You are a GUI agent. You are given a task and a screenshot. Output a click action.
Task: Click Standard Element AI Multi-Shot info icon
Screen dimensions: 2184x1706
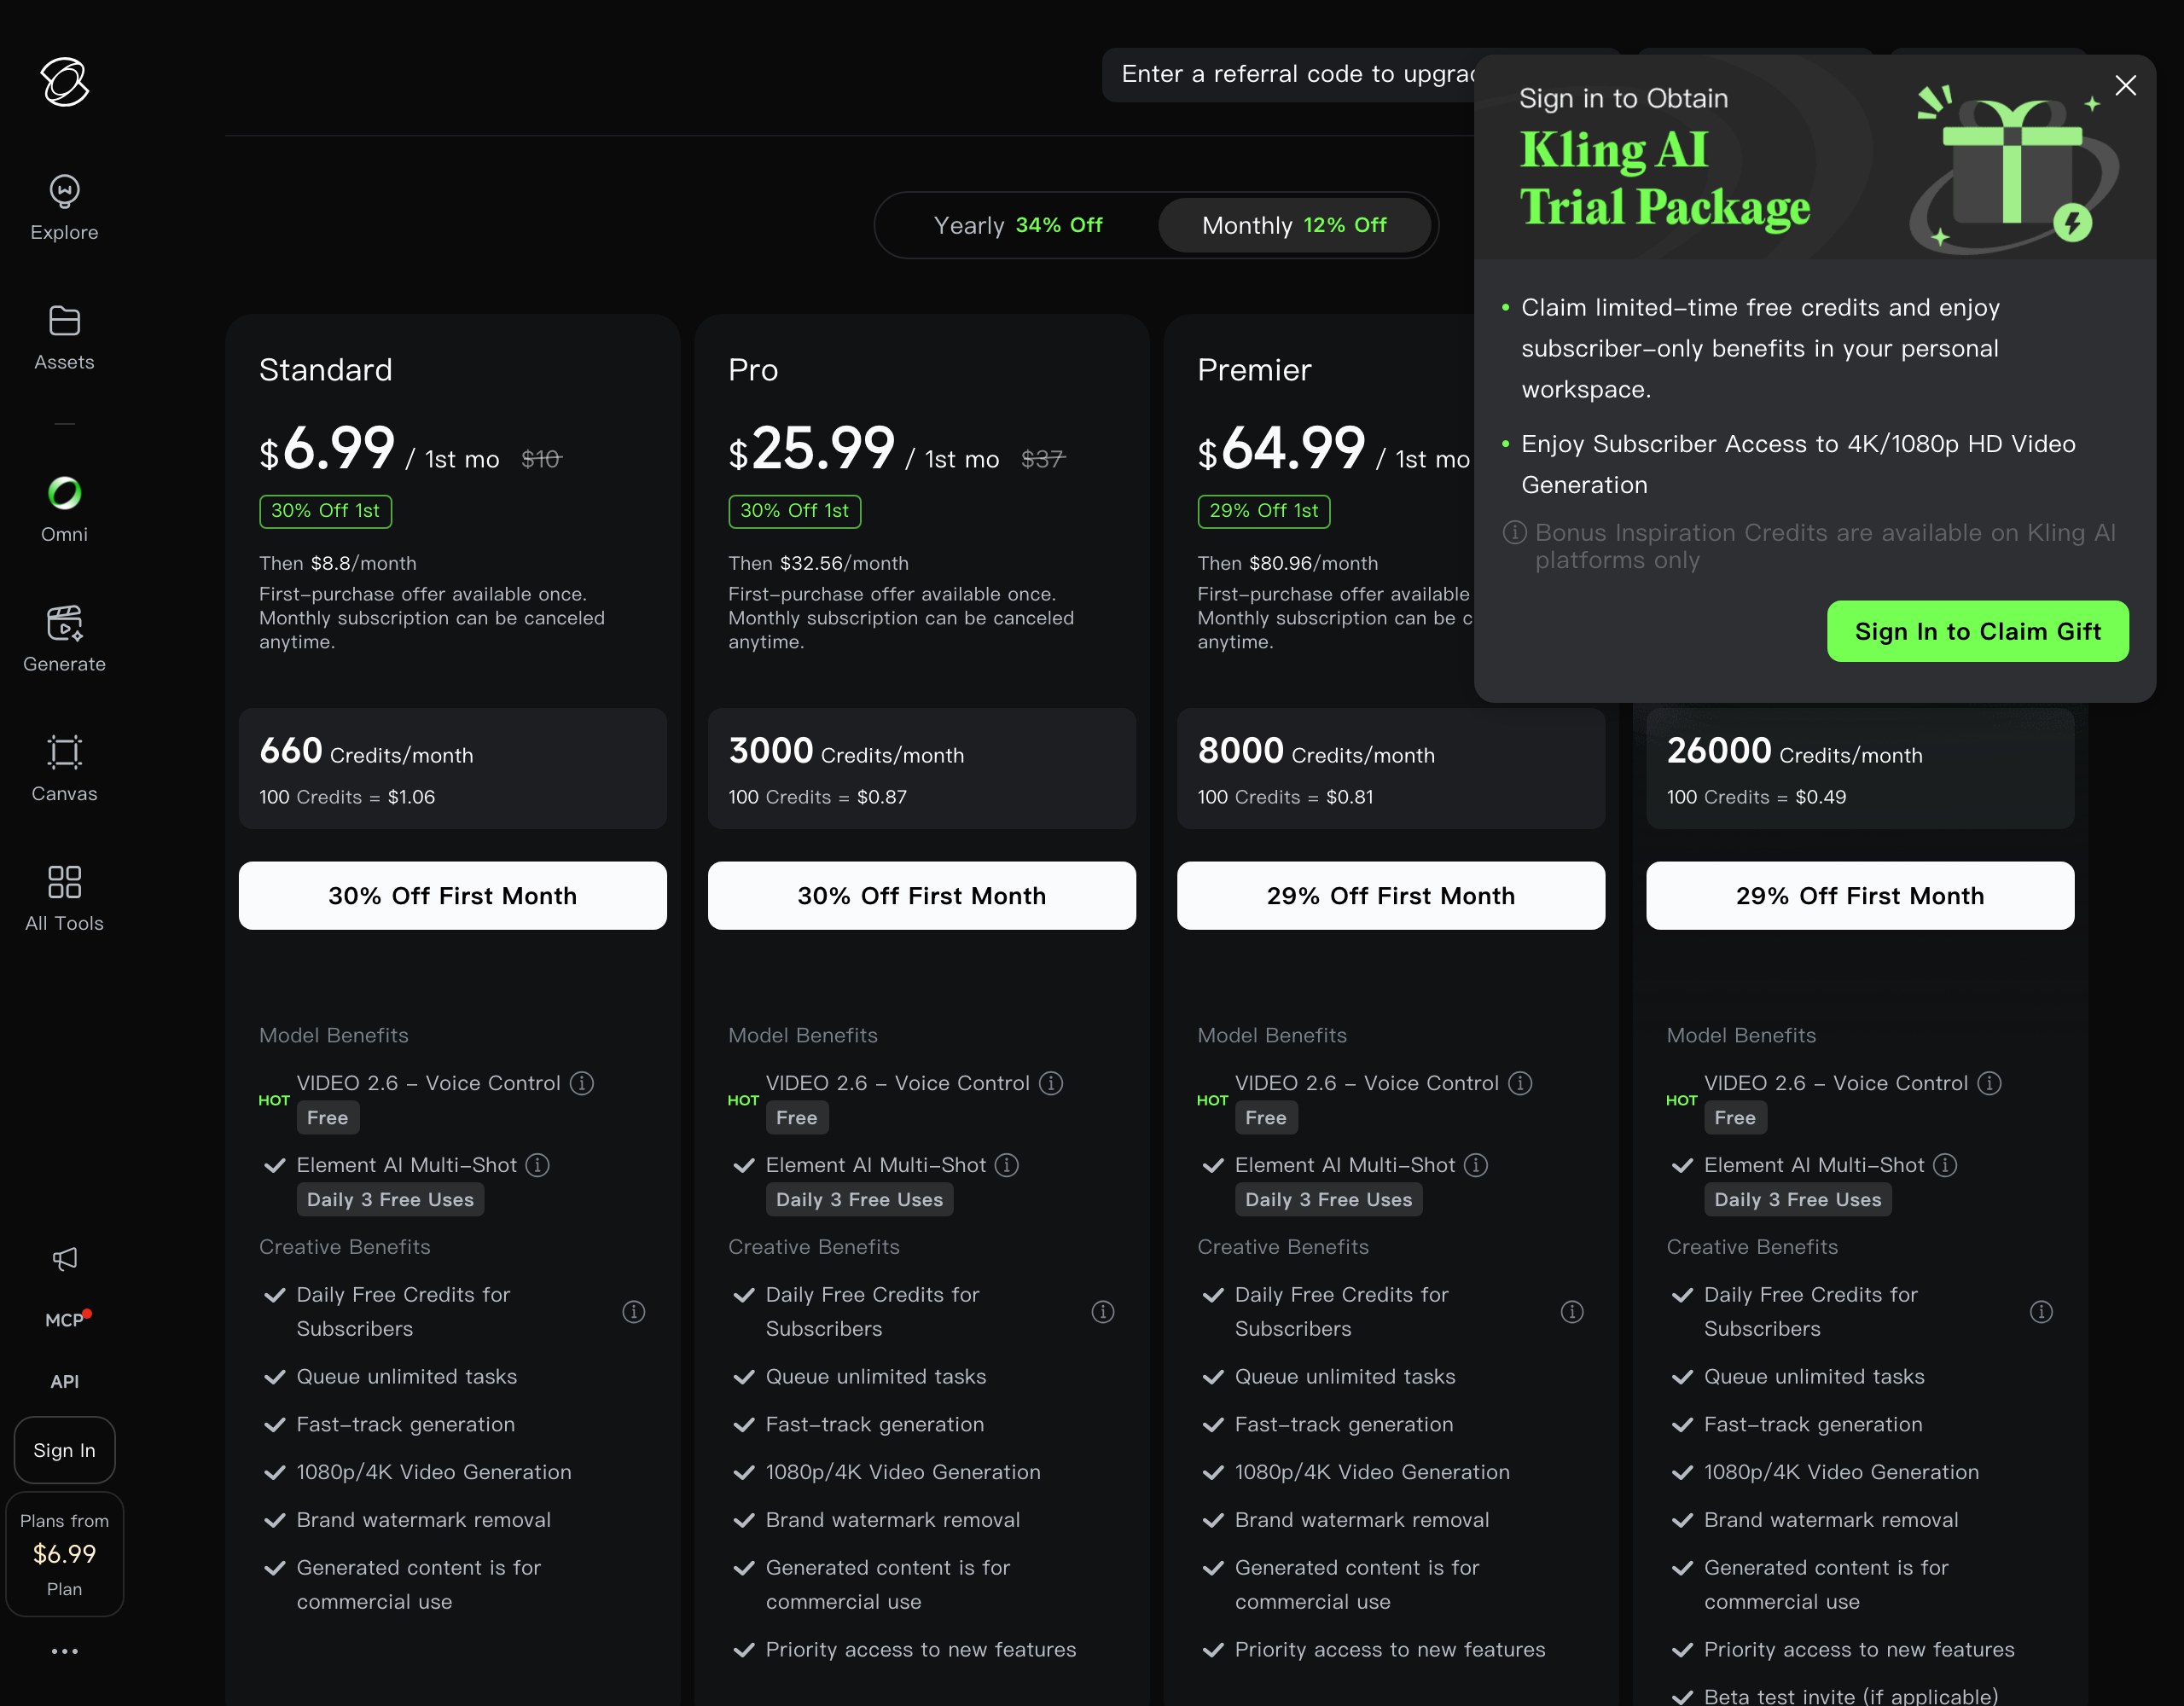[538, 1165]
